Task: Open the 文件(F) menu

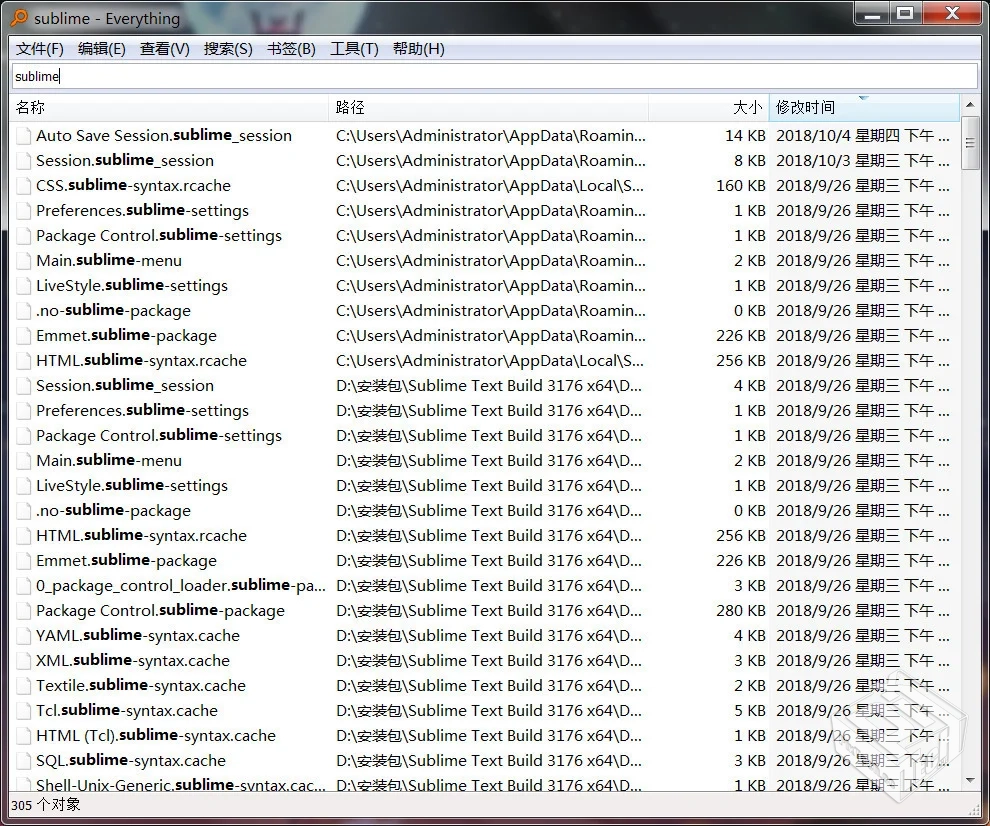Action: (x=40, y=49)
